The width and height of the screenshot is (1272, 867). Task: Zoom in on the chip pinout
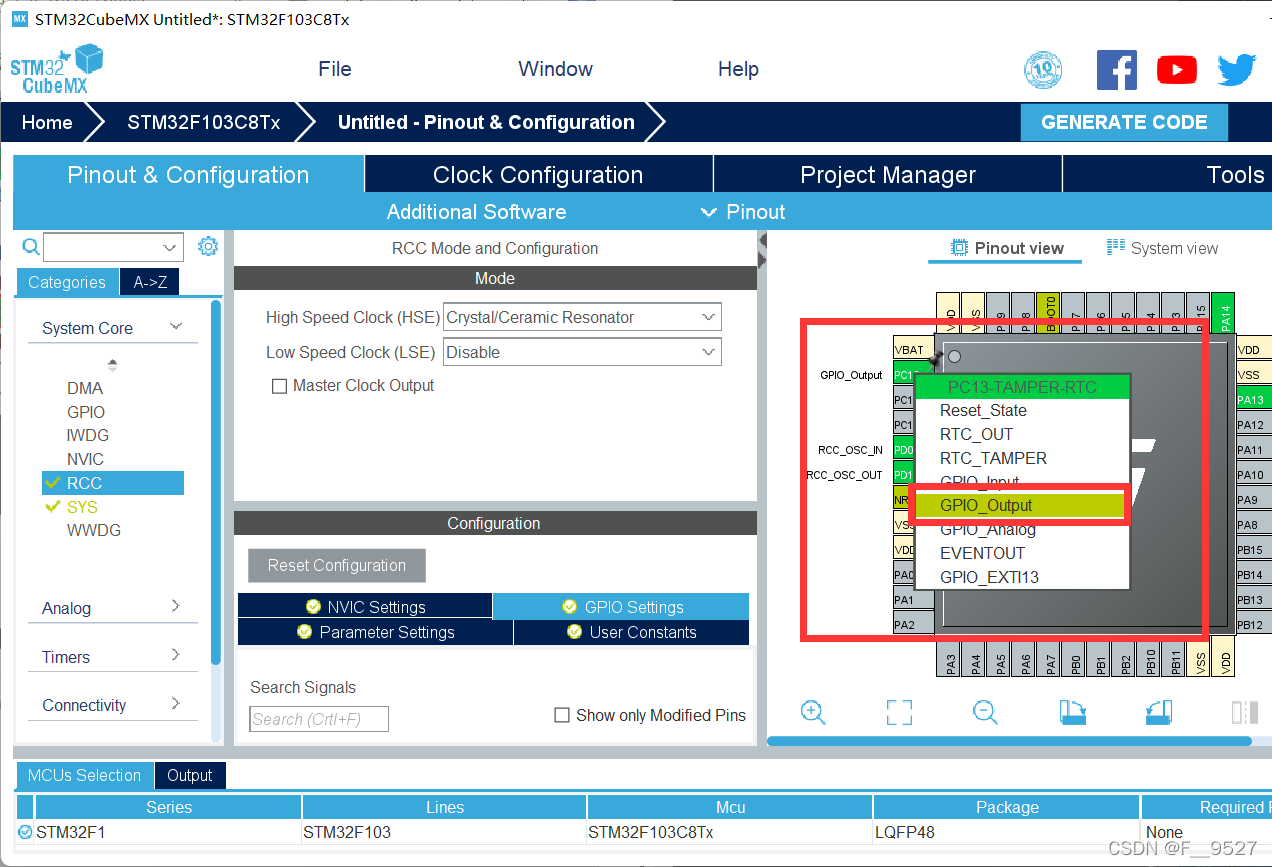(x=813, y=712)
